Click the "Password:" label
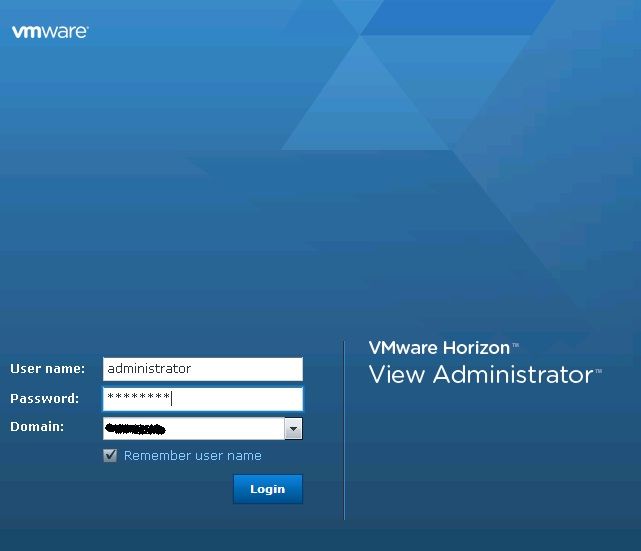Screen dimensions: 641x551 pyautogui.click(x=45, y=399)
